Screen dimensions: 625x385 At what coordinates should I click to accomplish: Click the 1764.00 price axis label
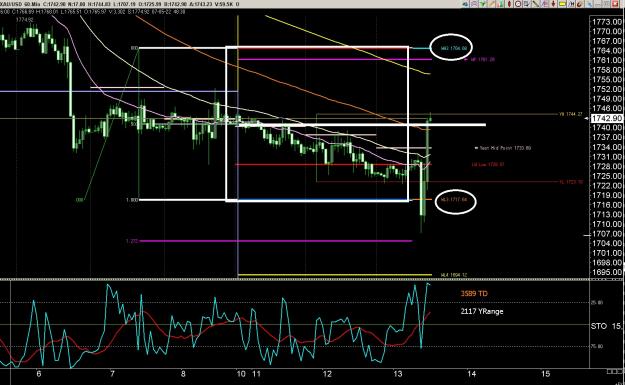pos(607,51)
